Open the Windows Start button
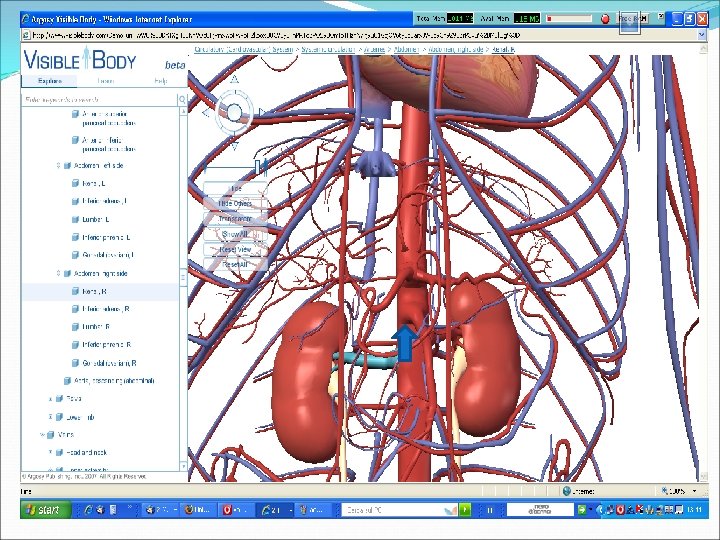This screenshot has height=540, width=720. 45,510
